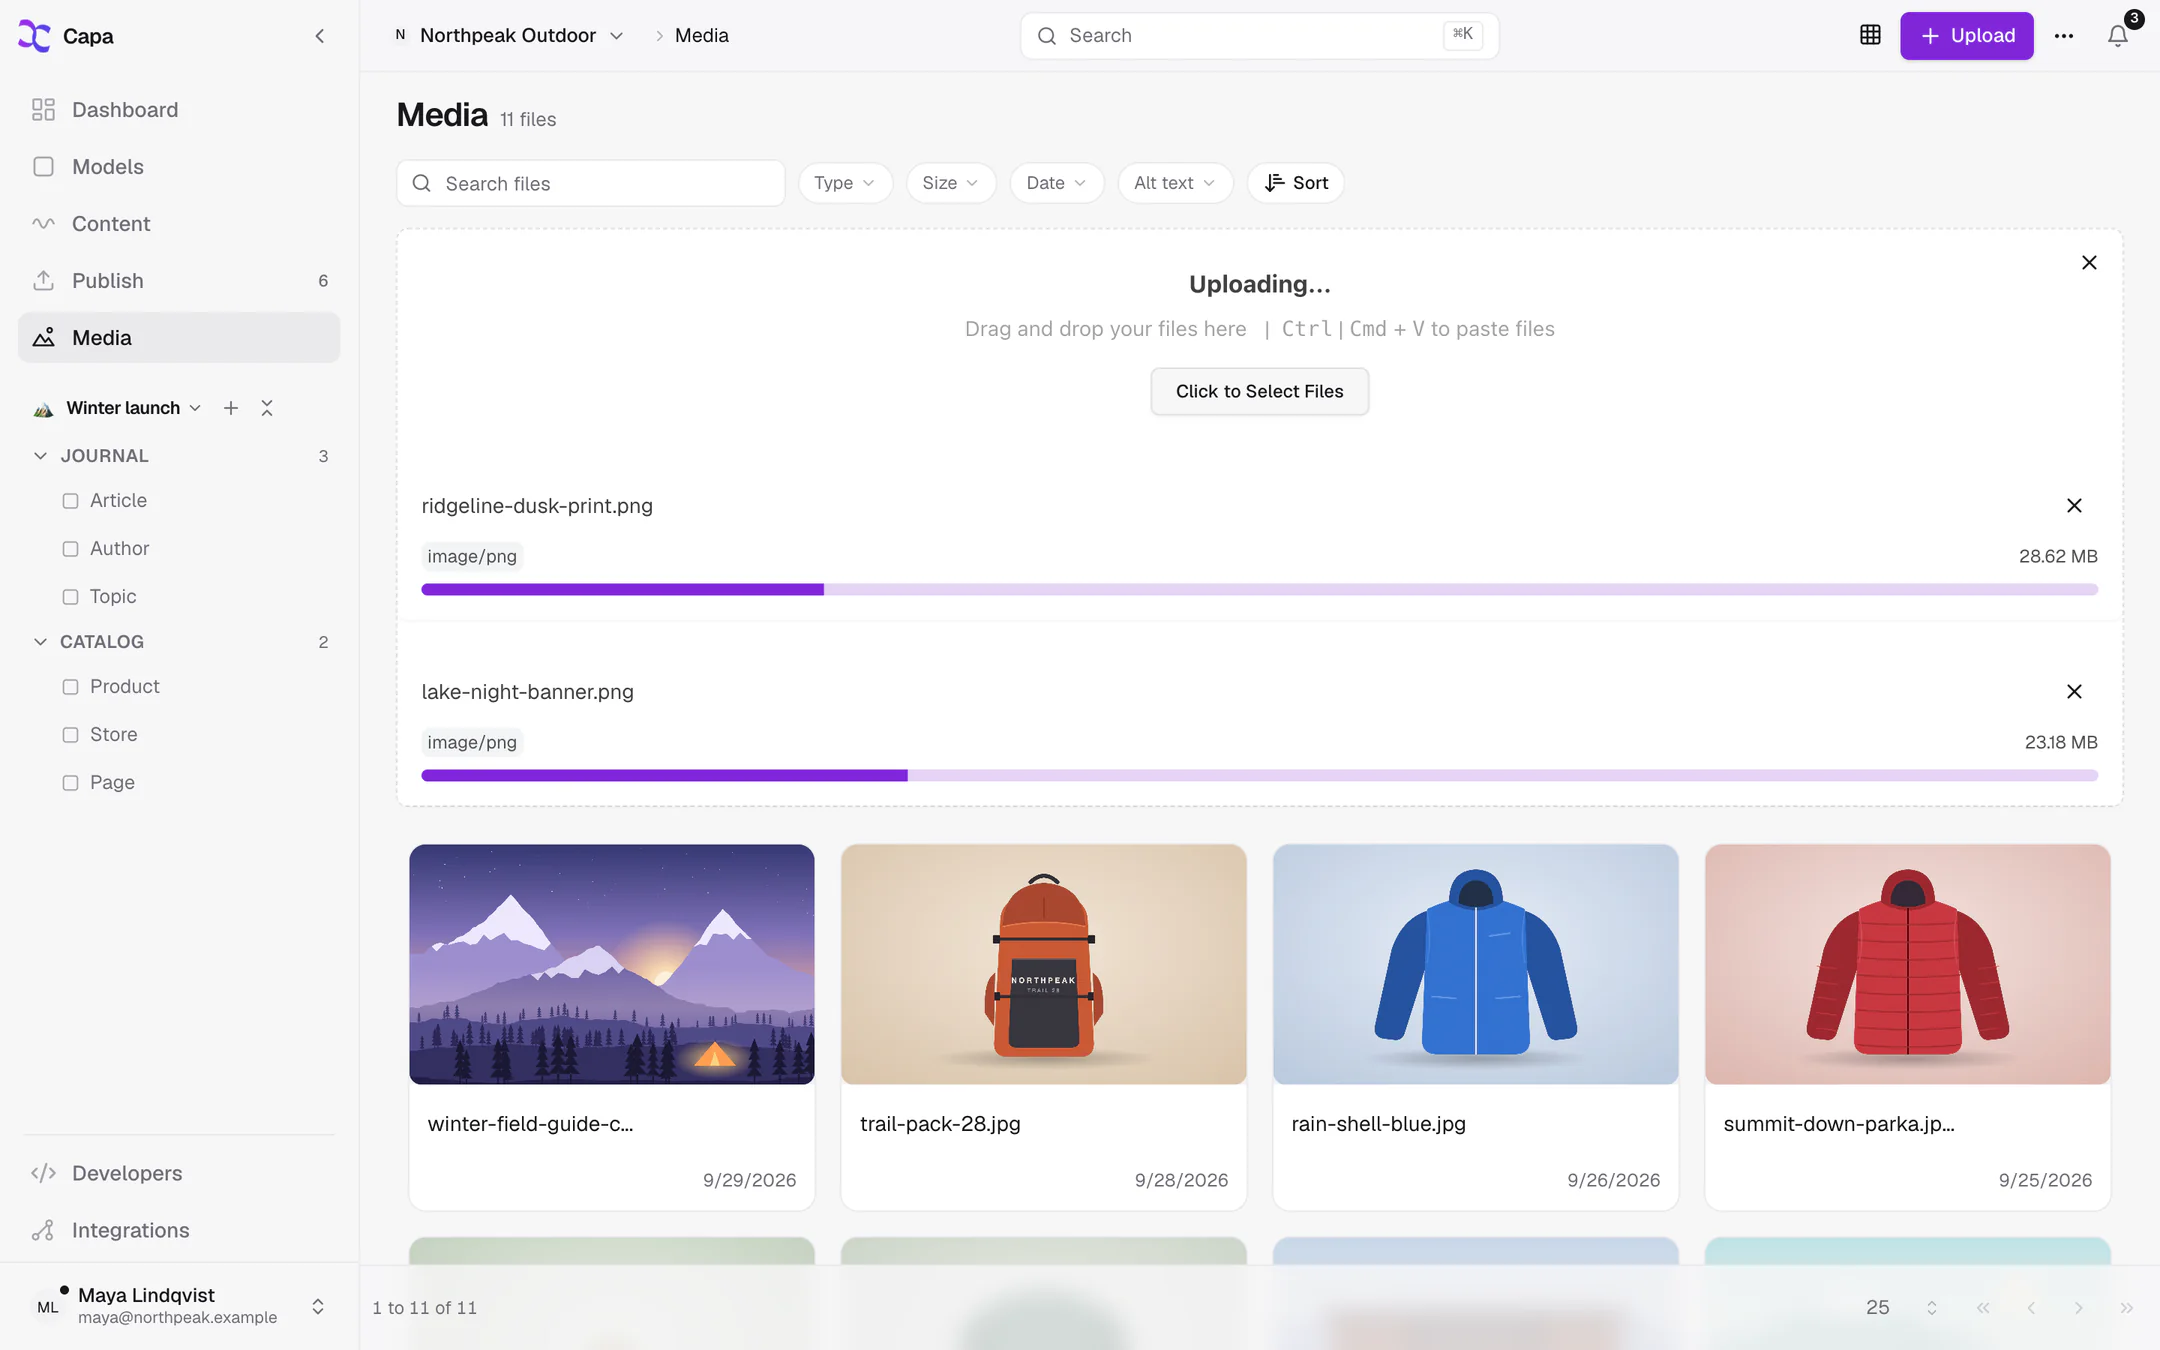Select the Article model checkbox
Image resolution: width=2160 pixels, height=1350 pixels.
(x=70, y=501)
